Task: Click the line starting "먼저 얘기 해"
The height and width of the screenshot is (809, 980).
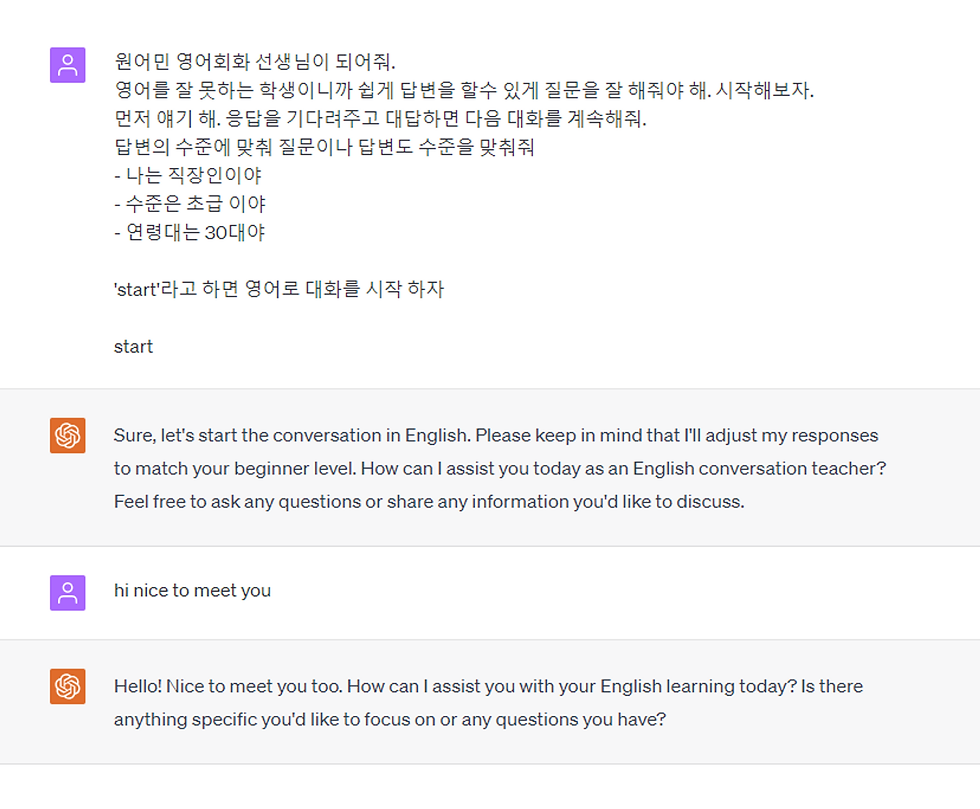Action: pyautogui.click(x=380, y=119)
